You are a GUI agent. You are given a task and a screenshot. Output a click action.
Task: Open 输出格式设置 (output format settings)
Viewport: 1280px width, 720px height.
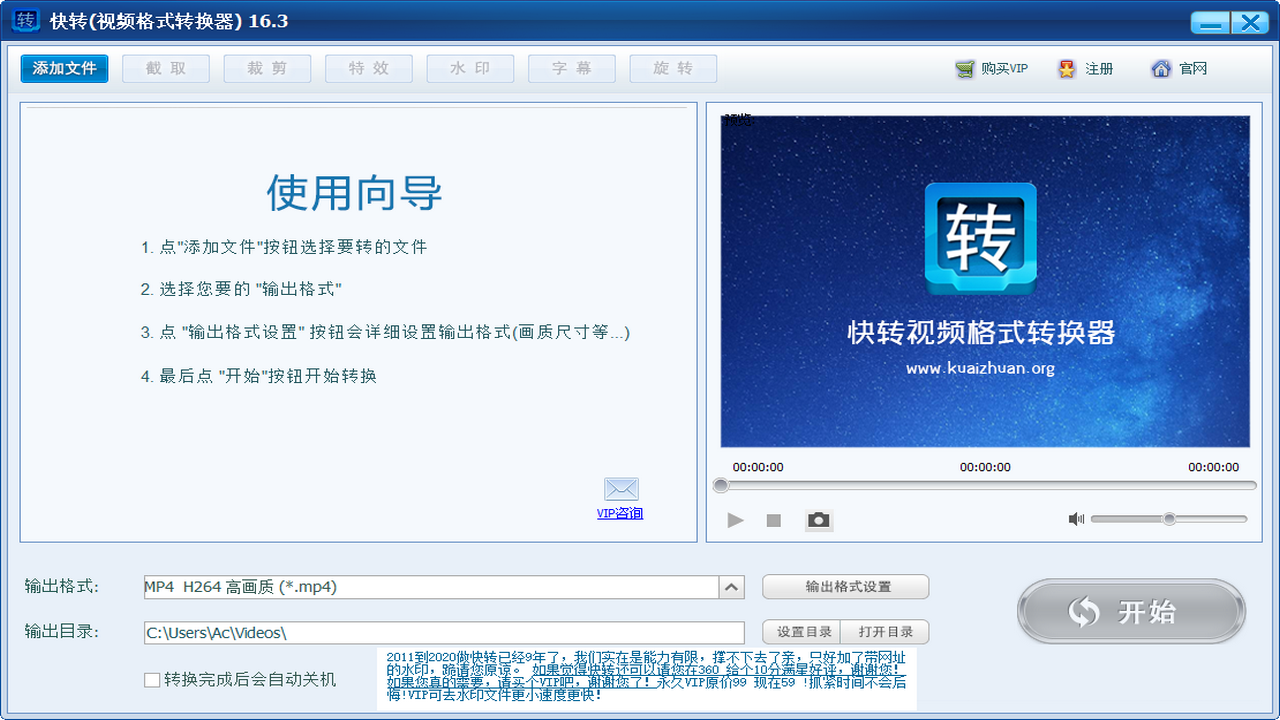845,587
